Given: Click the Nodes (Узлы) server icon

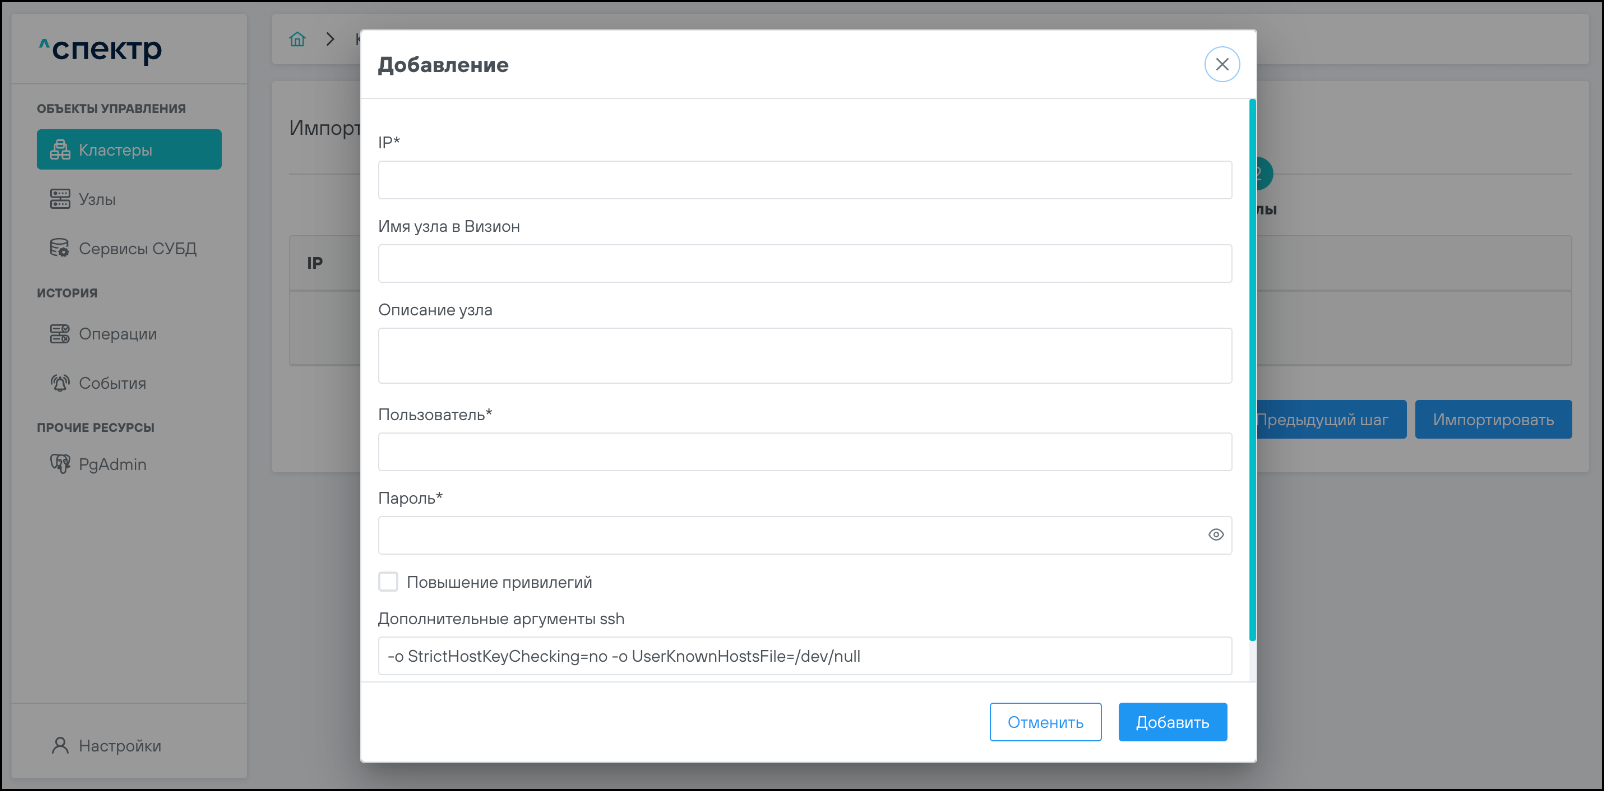Looking at the screenshot, I should pyautogui.click(x=60, y=199).
